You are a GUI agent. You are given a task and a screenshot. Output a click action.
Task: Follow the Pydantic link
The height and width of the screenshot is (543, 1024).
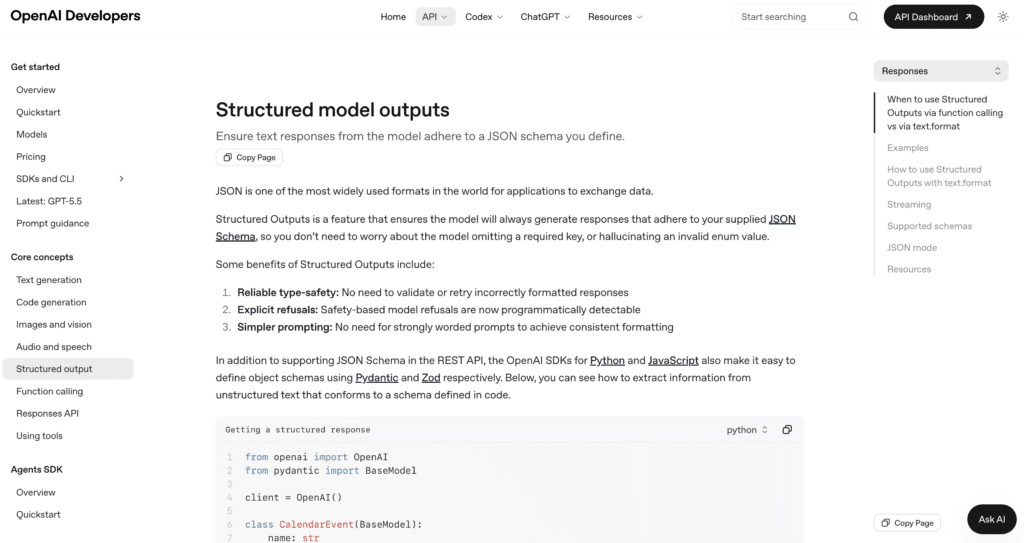coord(377,378)
